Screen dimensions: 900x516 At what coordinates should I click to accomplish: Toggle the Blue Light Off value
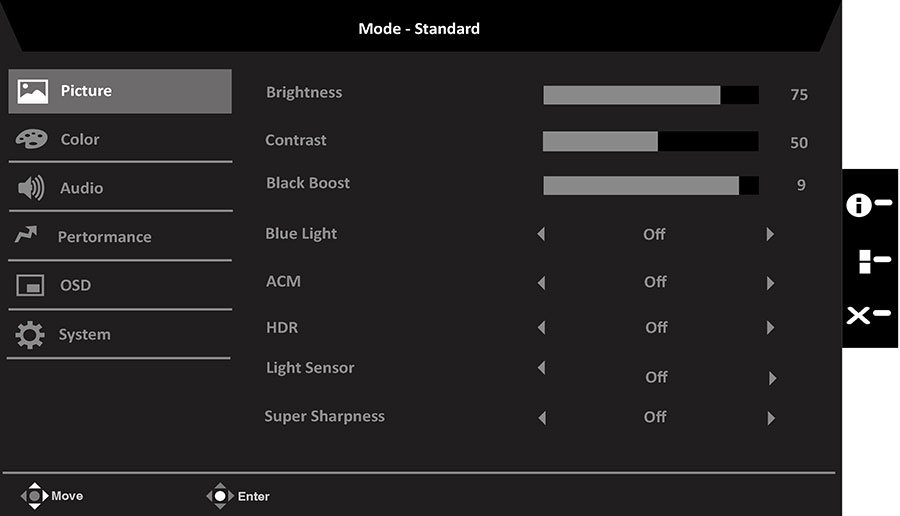pos(654,234)
